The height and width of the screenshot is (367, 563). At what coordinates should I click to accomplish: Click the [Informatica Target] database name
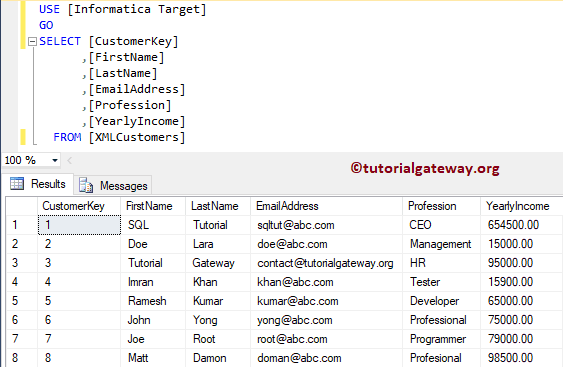coord(137,9)
